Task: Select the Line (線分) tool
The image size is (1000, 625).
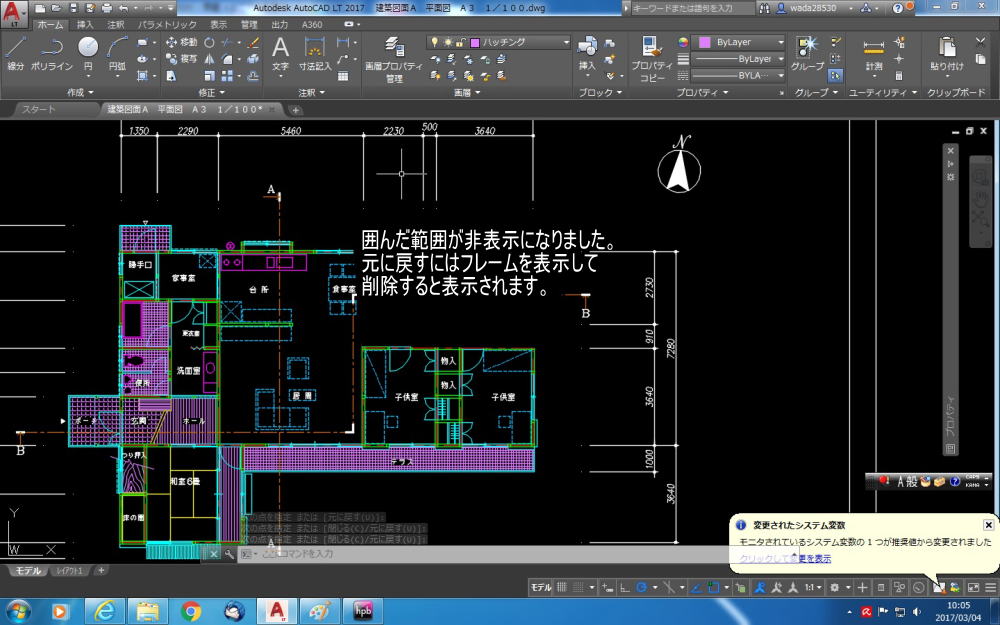Action: click(x=15, y=52)
